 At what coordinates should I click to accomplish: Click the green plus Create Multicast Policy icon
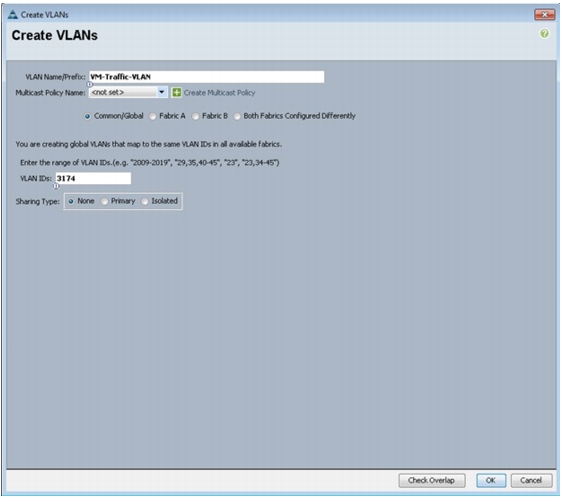tap(176, 92)
